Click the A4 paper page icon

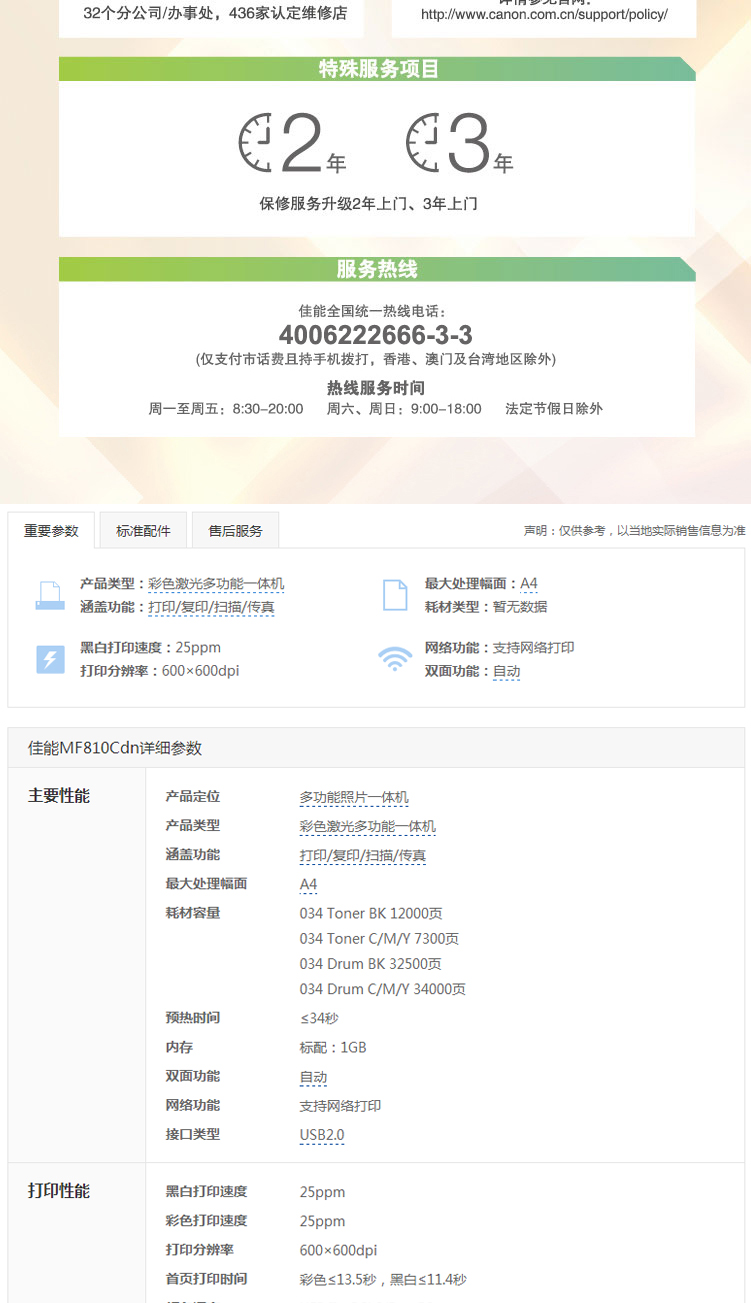(395, 595)
